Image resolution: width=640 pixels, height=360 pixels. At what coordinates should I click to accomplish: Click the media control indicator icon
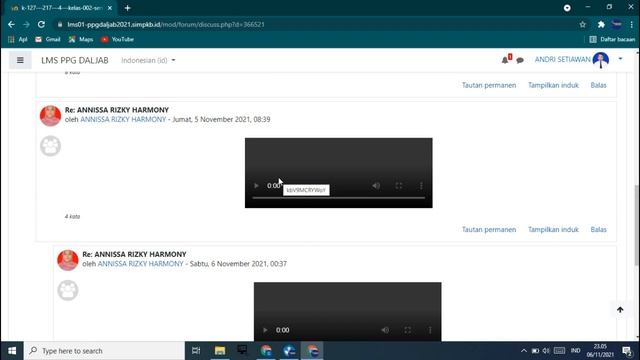567,8
